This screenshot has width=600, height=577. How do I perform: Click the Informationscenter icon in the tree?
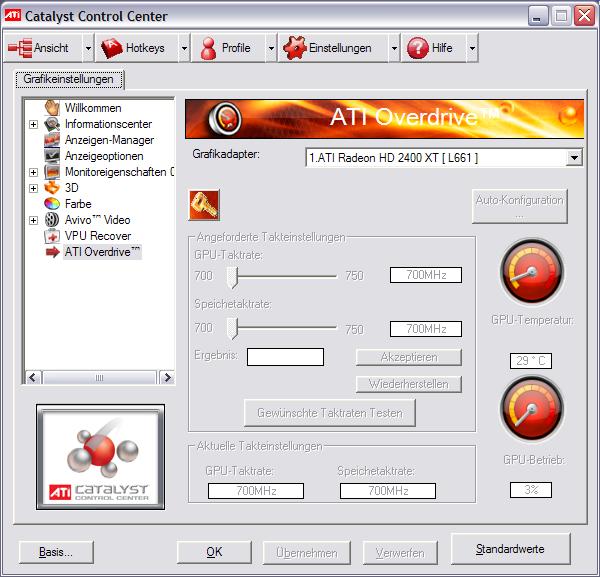(x=52, y=124)
